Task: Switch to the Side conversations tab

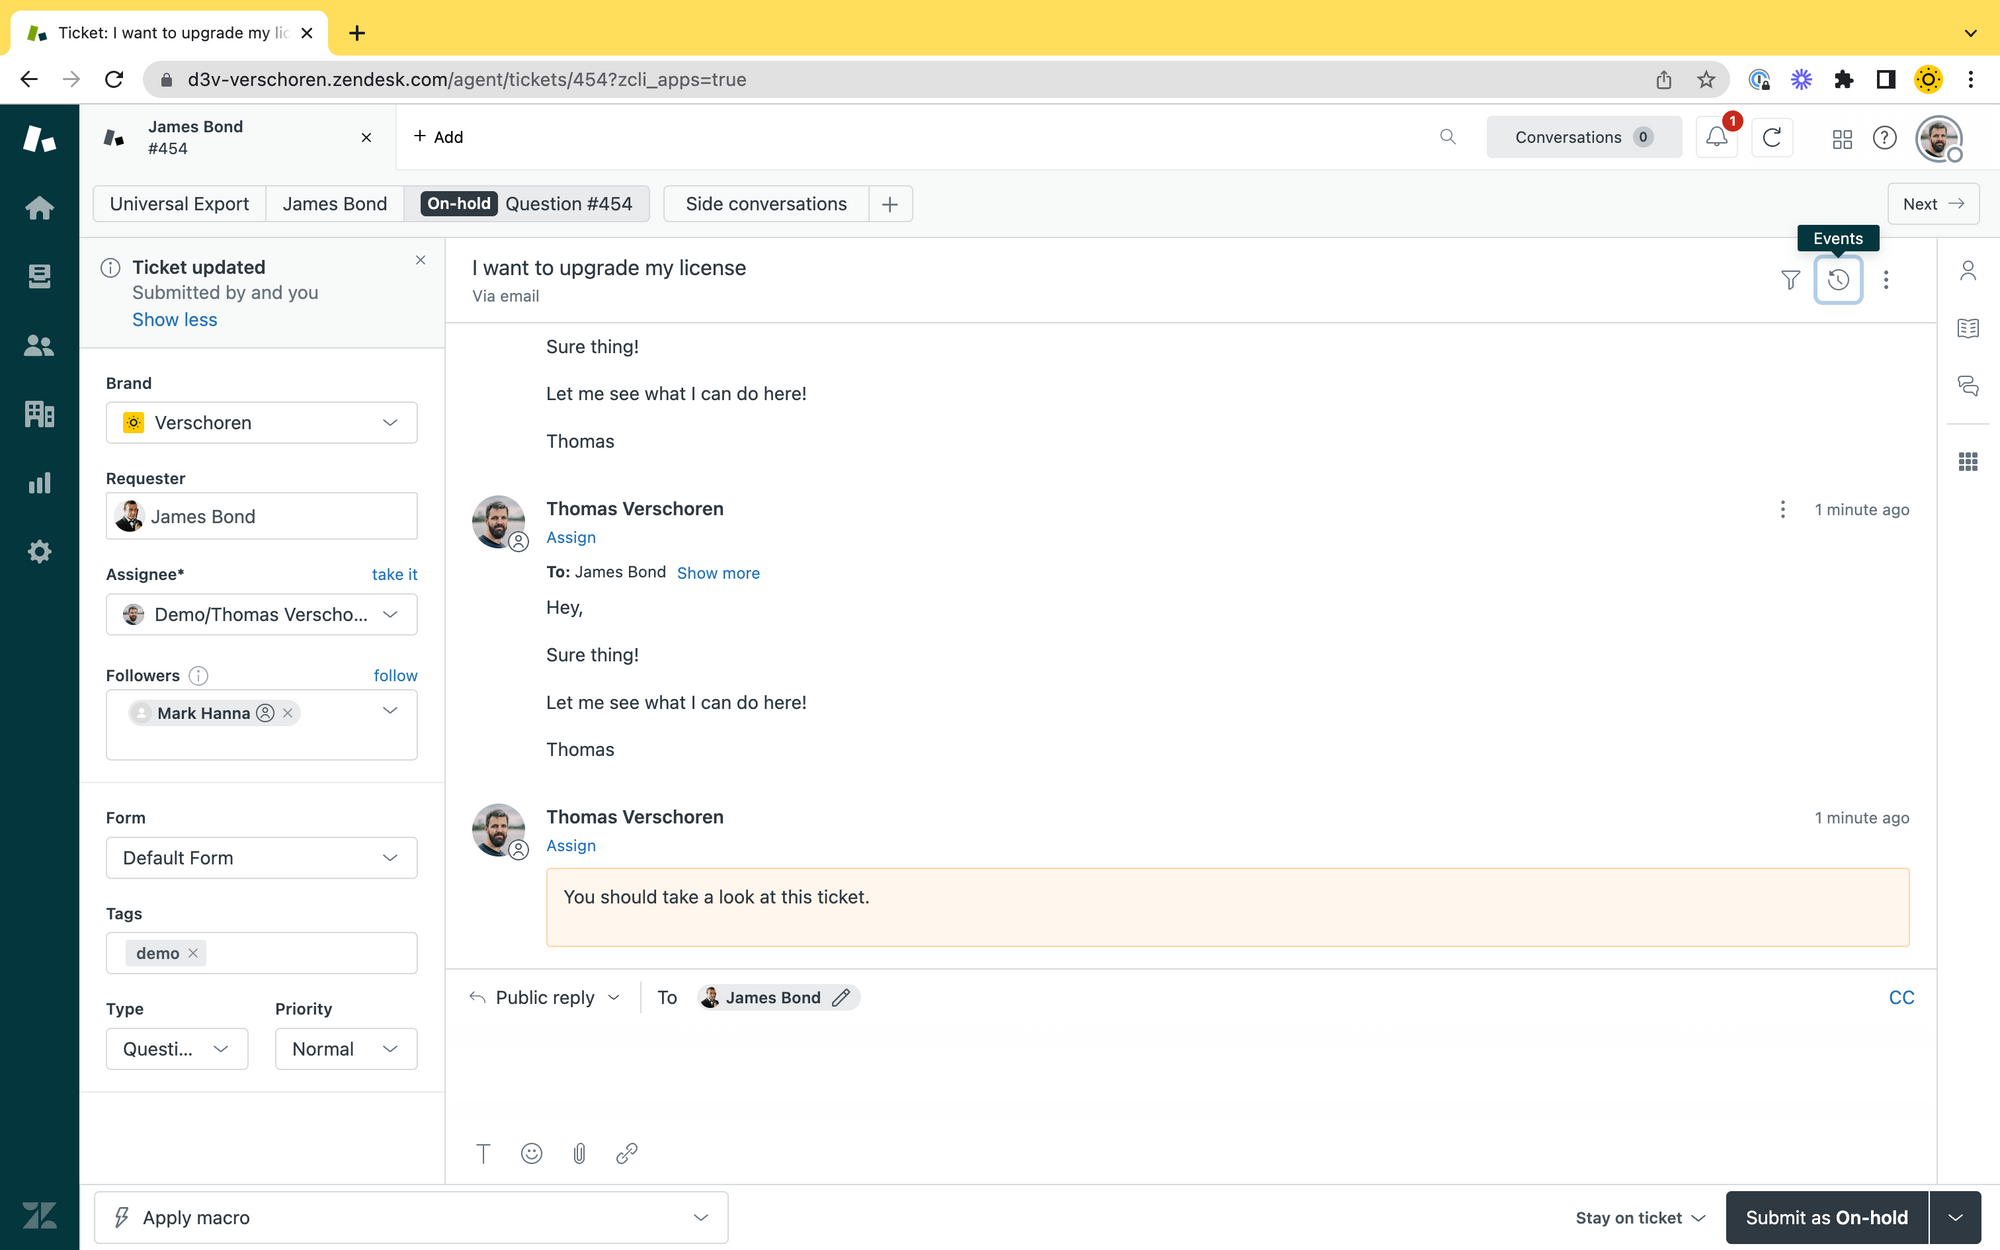Action: pos(766,204)
